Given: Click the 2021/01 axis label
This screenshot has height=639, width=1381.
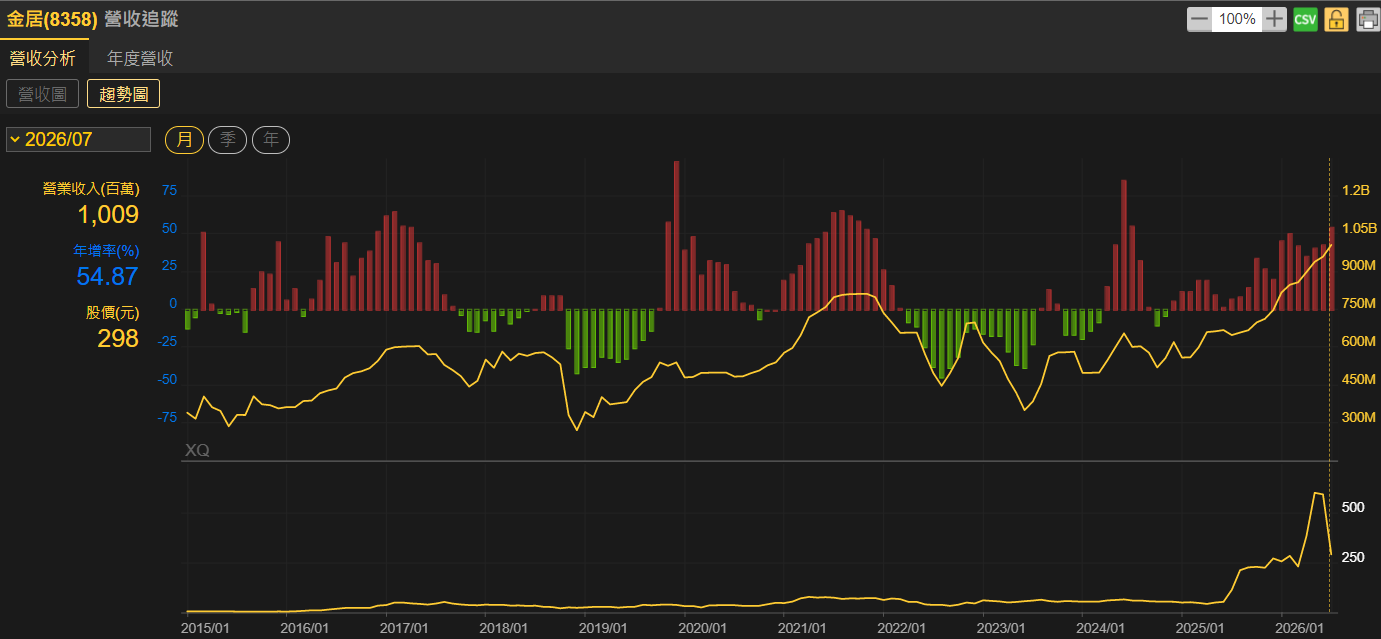Looking at the screenshot, I should pos(803,628).
